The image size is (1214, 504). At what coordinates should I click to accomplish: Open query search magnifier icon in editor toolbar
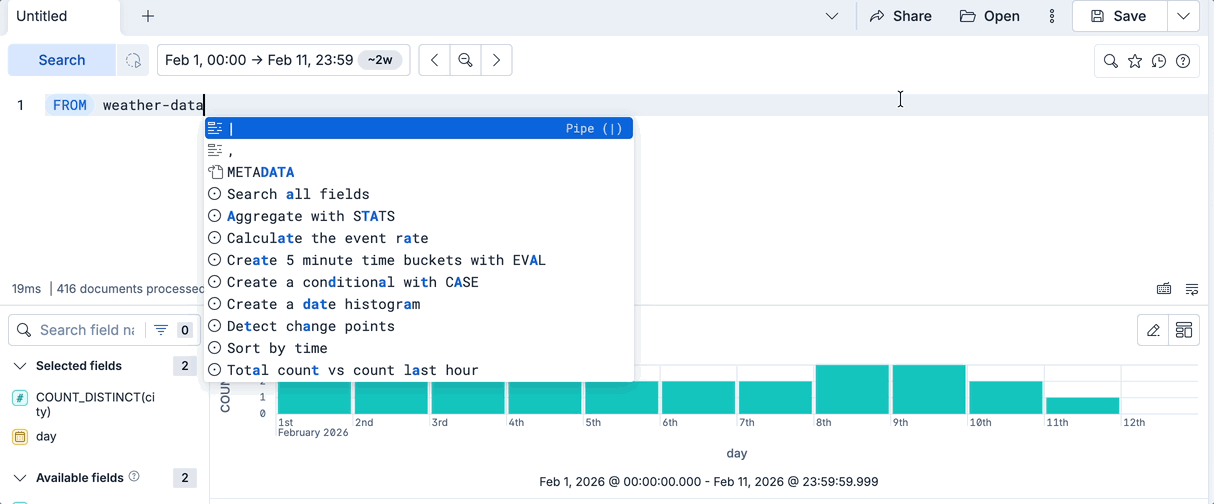[1111, 61]
